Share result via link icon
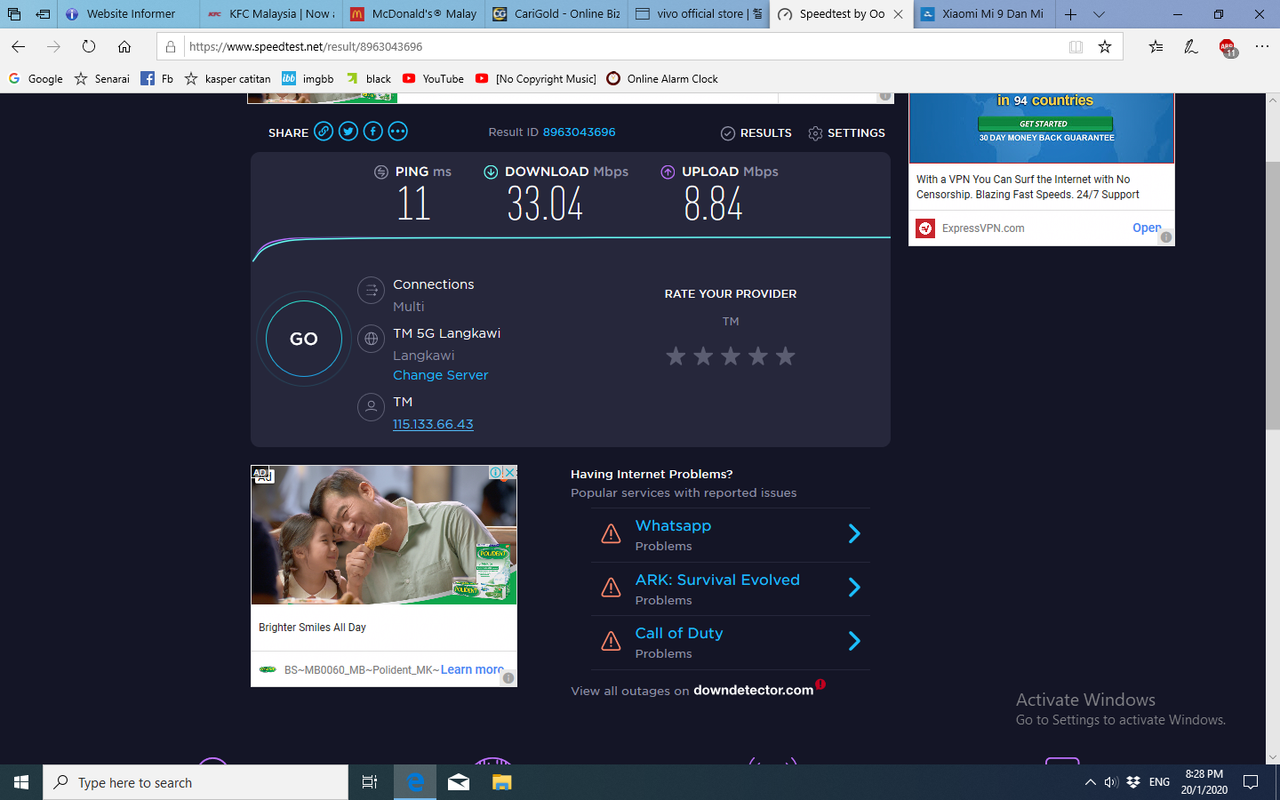The width and height of the screenshot is (1280, 800). pyautogui.click(x=323, y=132)
